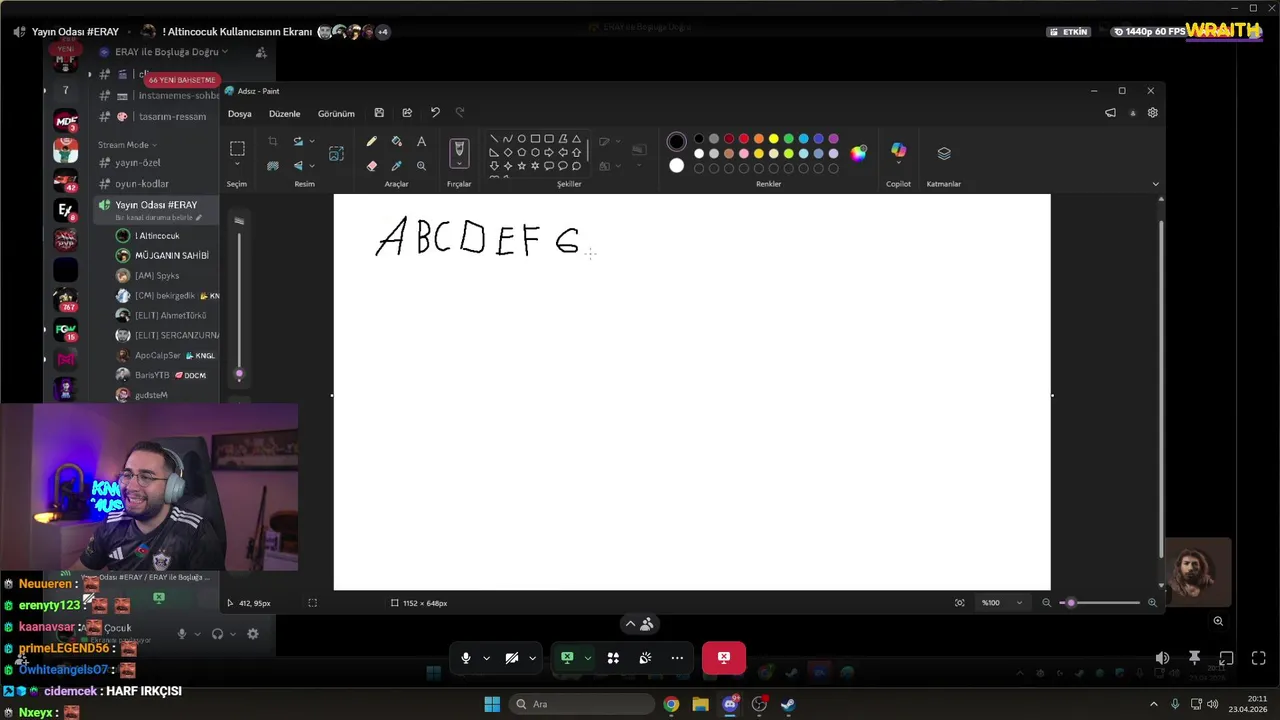Click Yayın Odası #ERAY voice channel
This screenshot has width=1280, height=720.
click(x=156, y=205)
